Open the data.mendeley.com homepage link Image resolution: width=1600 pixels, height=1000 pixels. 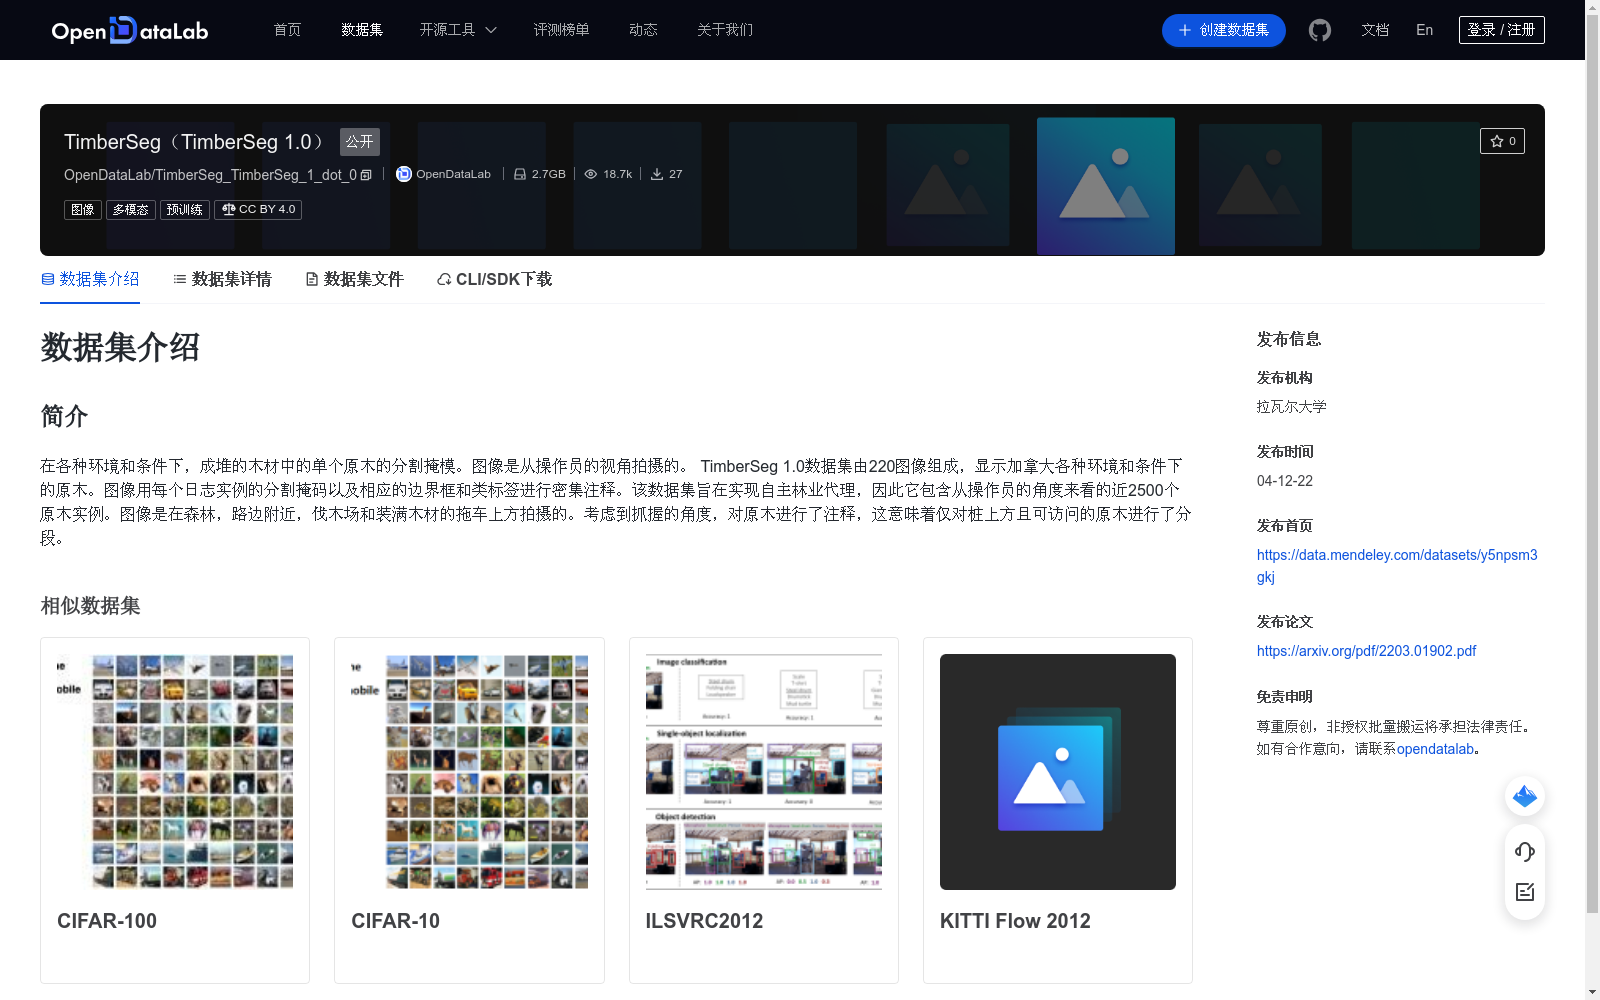1397,566
